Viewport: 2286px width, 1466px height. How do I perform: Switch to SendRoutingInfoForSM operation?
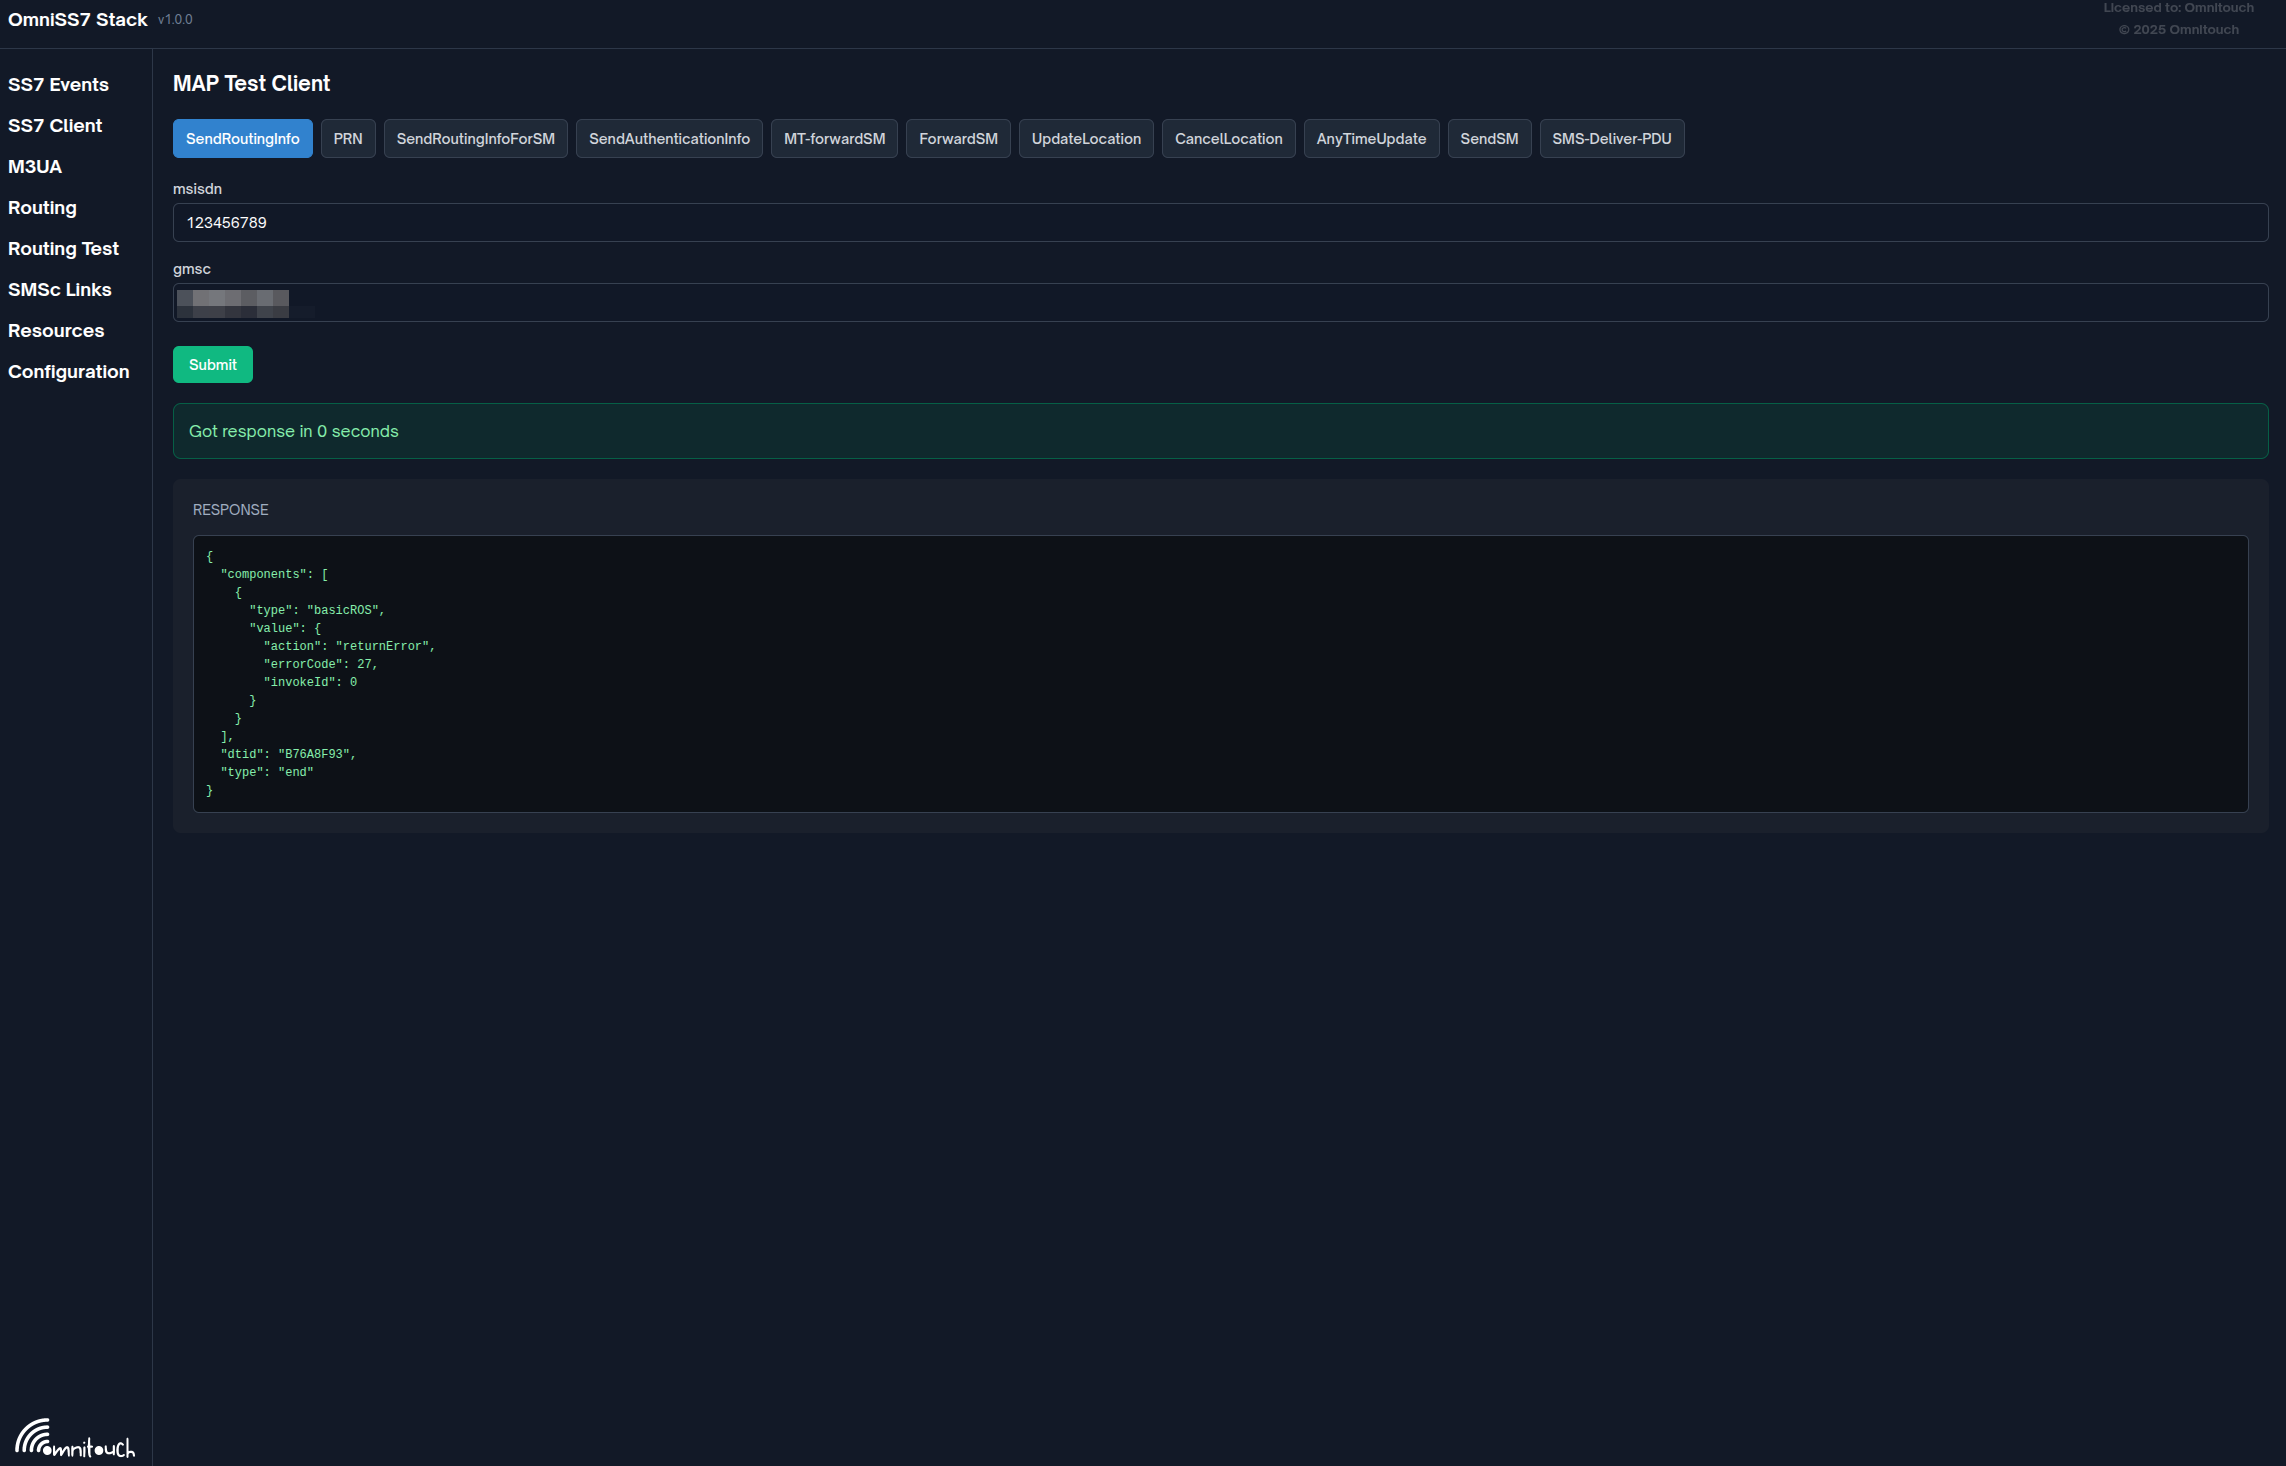[475, 138]
